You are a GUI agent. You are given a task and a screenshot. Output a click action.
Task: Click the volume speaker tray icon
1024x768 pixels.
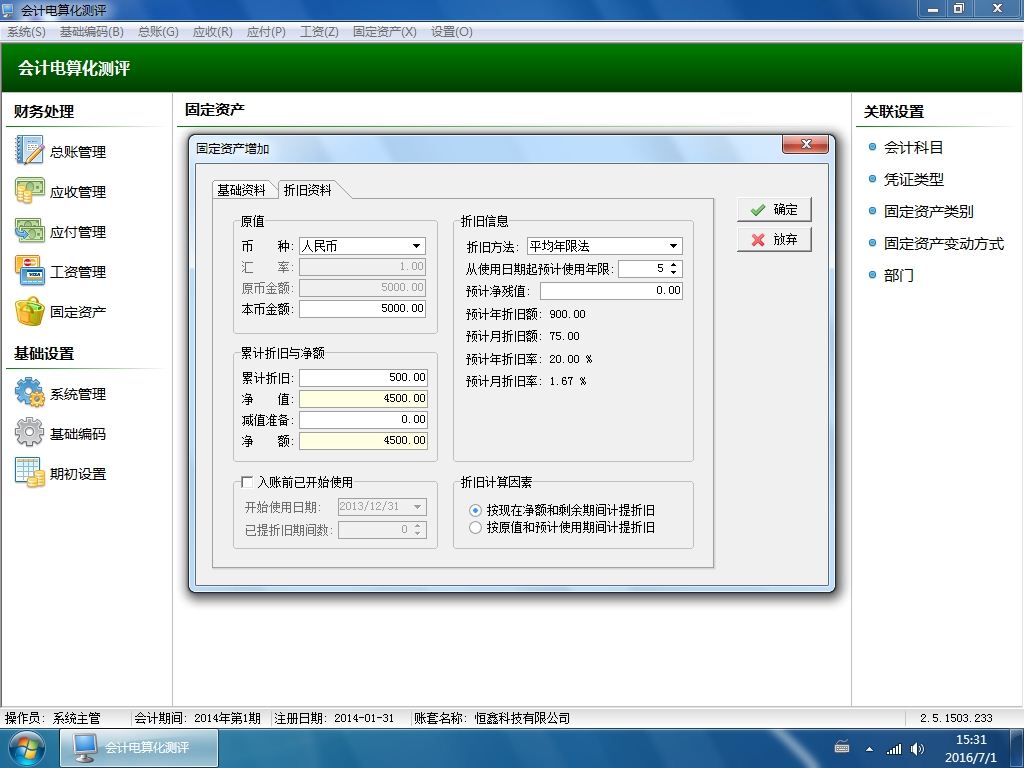(x=918, y=749)
